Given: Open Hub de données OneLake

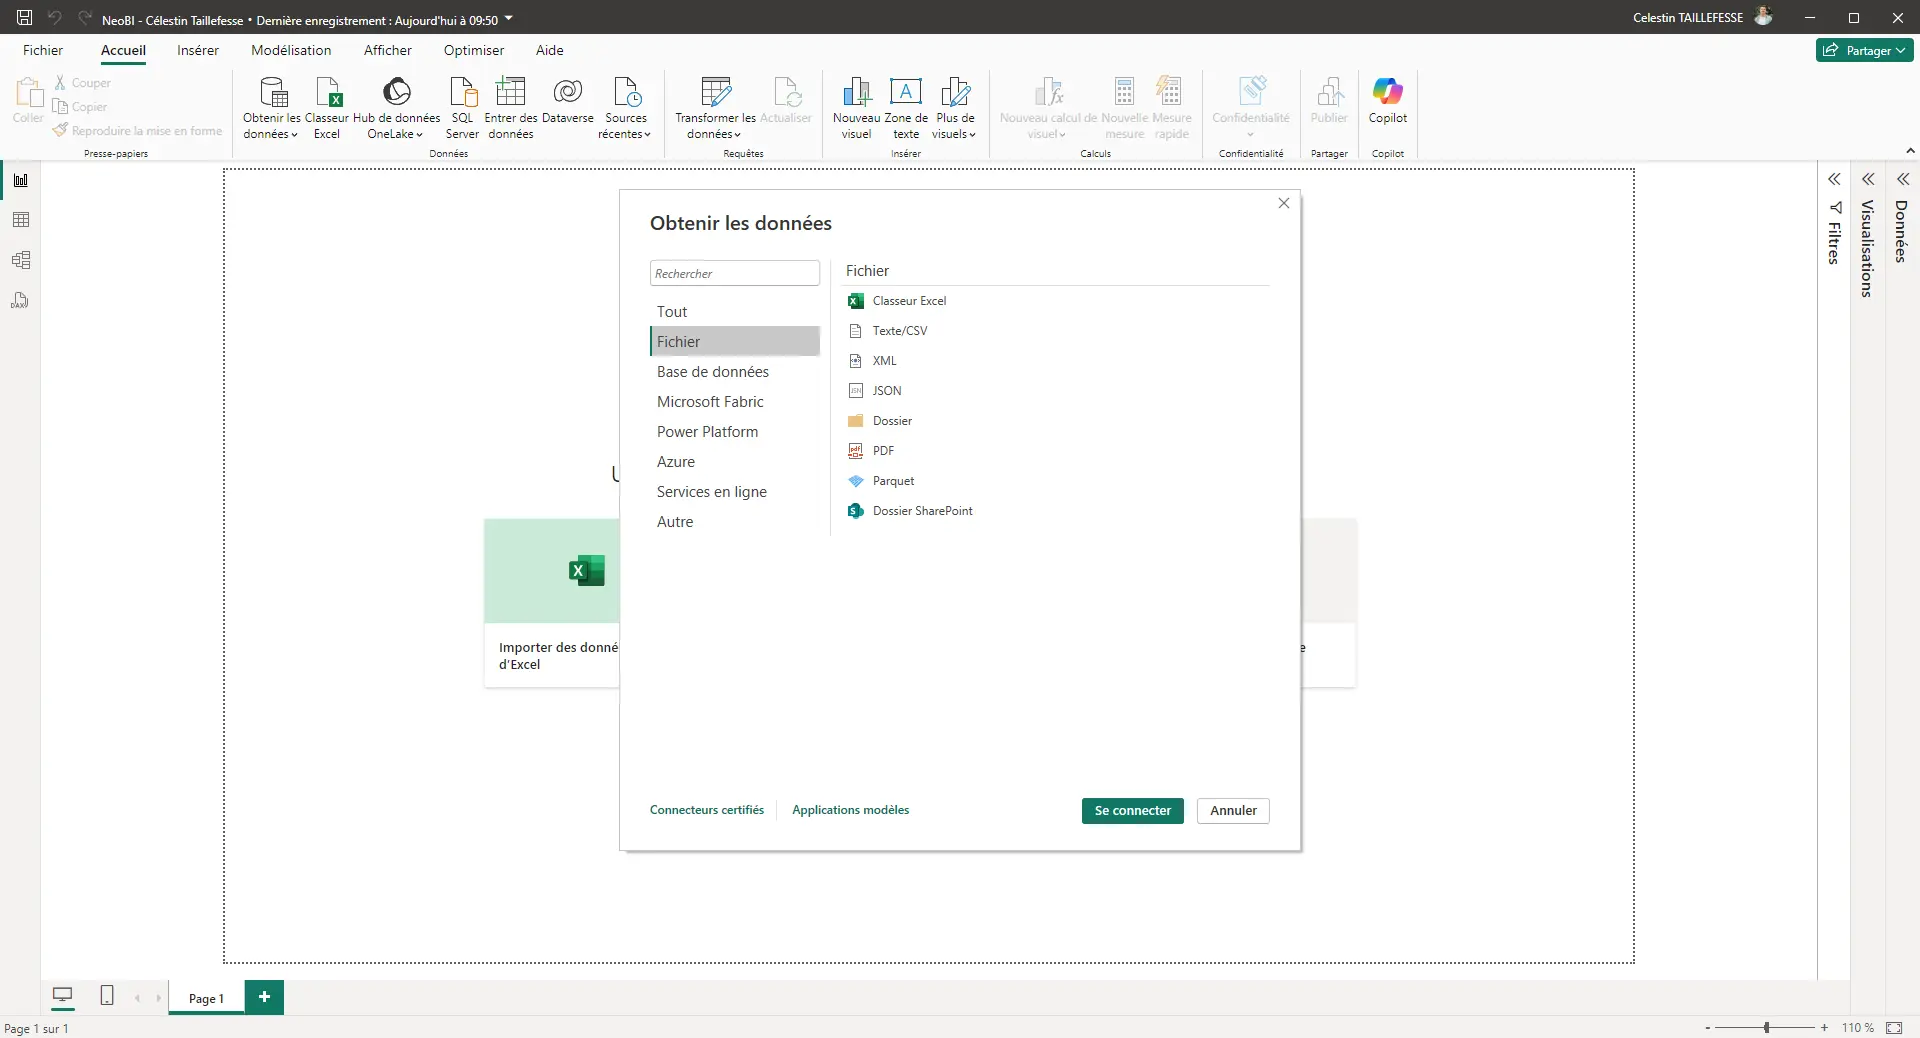Looking at the screenshot, I should point(396,107).
